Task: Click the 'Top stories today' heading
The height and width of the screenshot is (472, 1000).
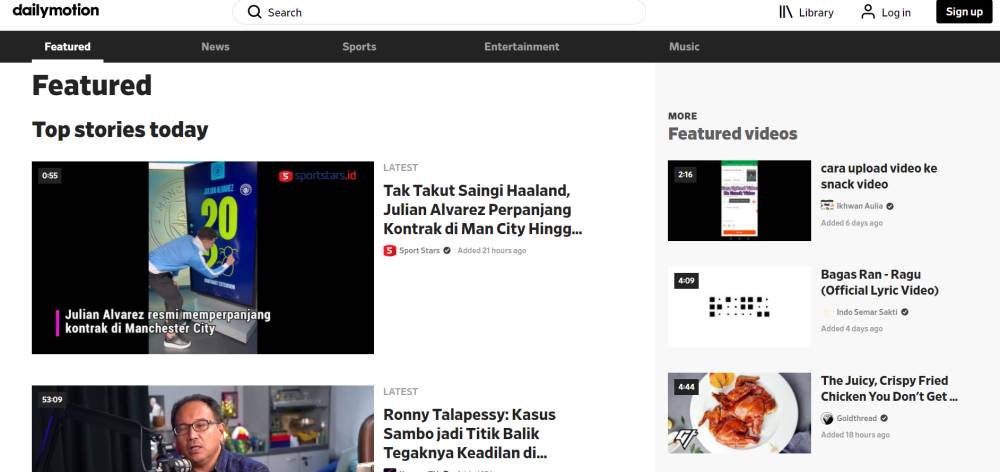Action: tap(120, 129)
